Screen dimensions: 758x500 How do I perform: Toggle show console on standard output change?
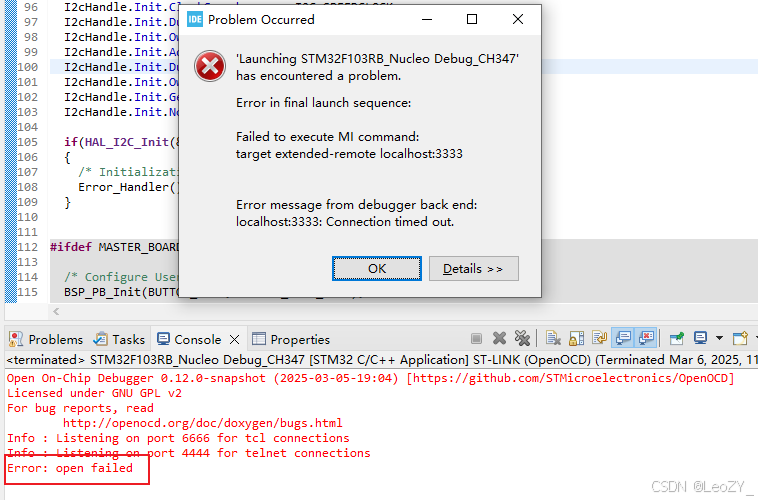[623, 338]
